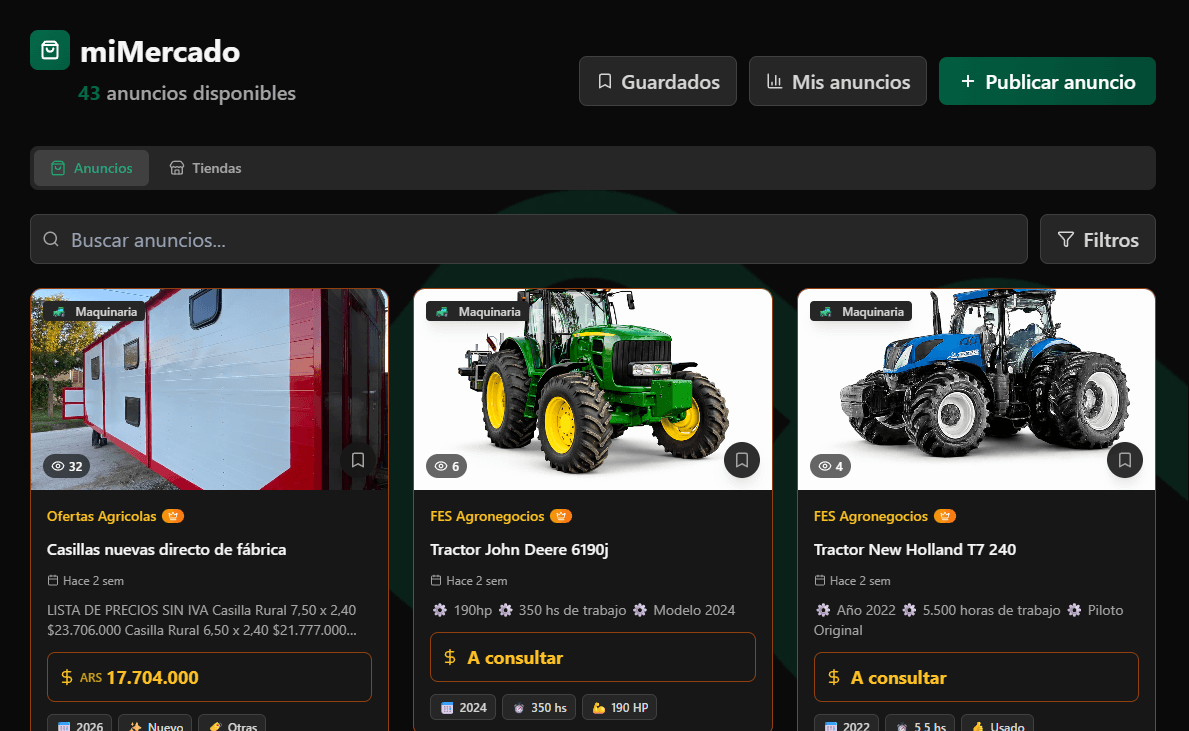The height and width of the screenshot is (731, 1189).
Task: Click the search magnifier icon in the search bar
Action: [x=51, y=239]
